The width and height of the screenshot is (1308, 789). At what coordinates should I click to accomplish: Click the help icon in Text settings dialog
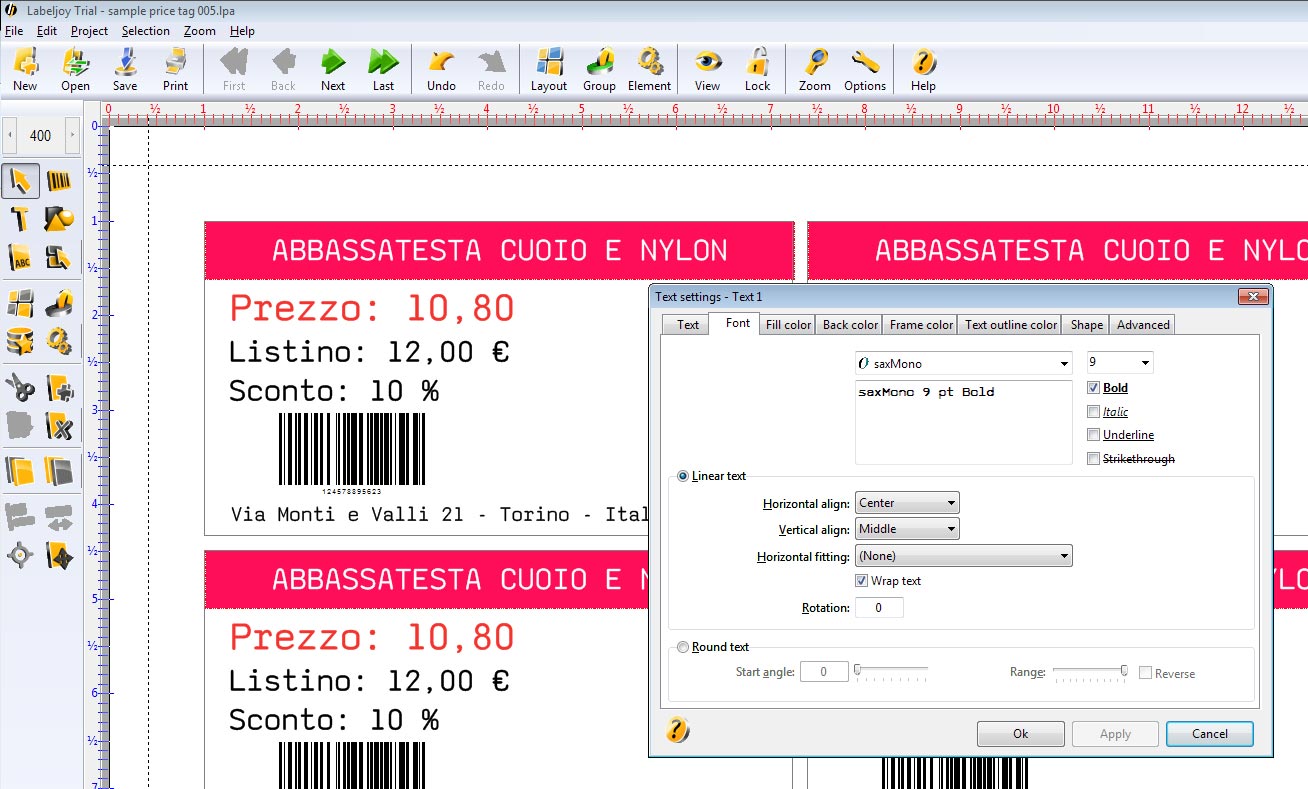[x=677, y=729]
